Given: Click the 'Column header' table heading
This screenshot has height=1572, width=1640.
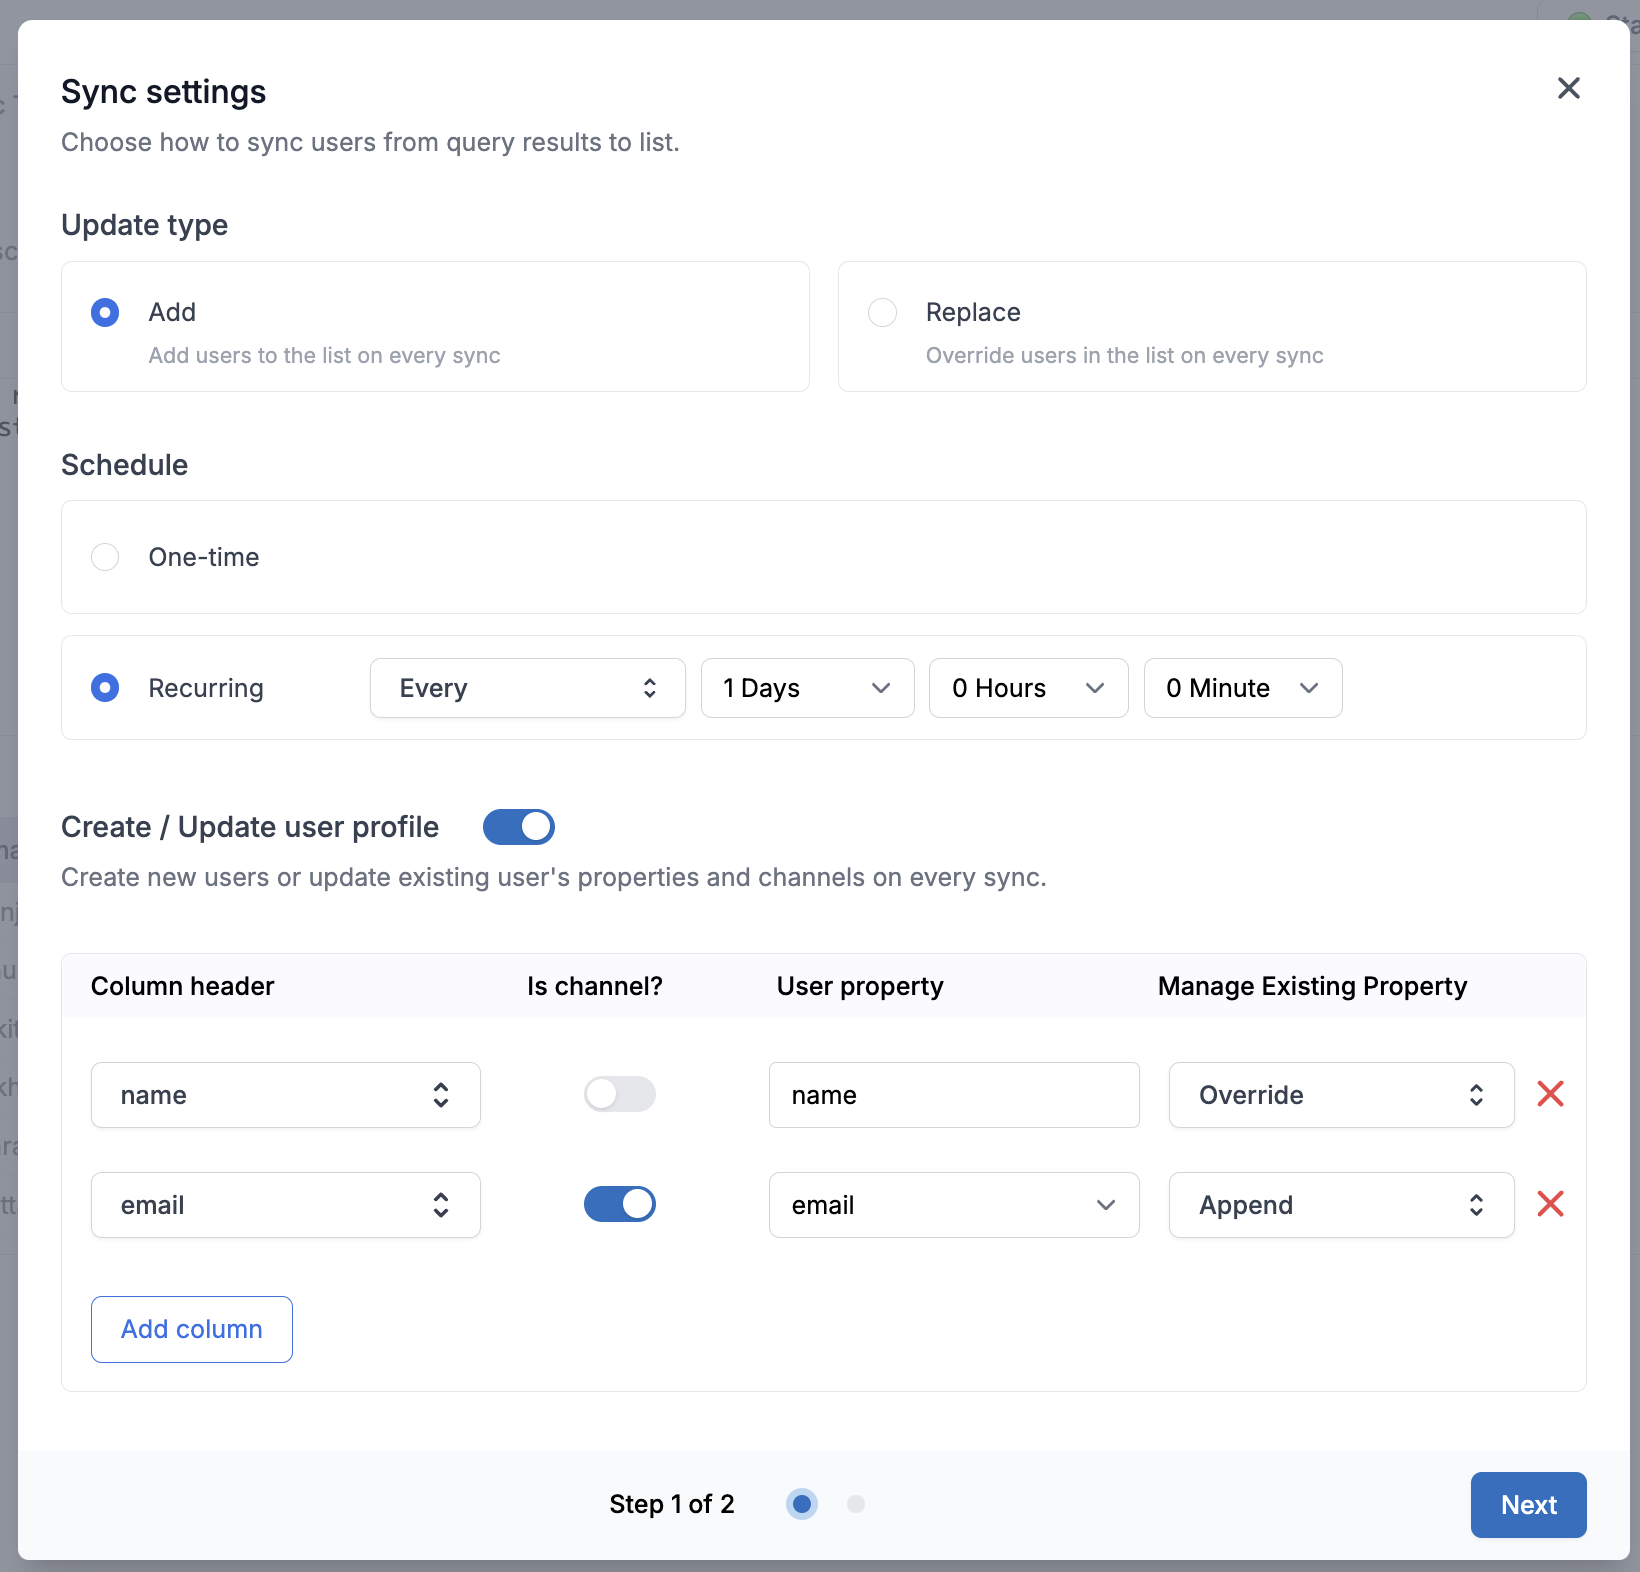Looking at the screenshot, I should click(x=182, y=986).
